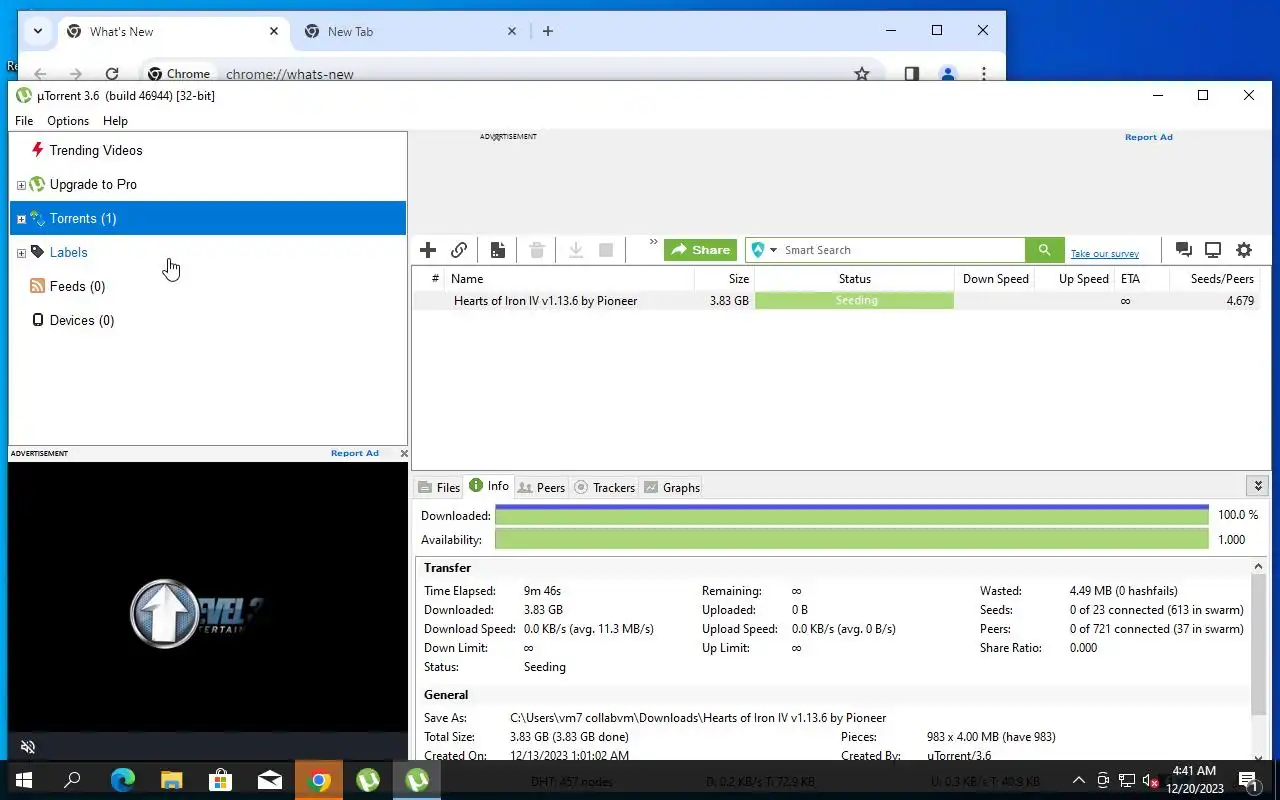Unmute the video ad with the speaker icon
The width and height of the screenshot is (1280, 800).
28,747
